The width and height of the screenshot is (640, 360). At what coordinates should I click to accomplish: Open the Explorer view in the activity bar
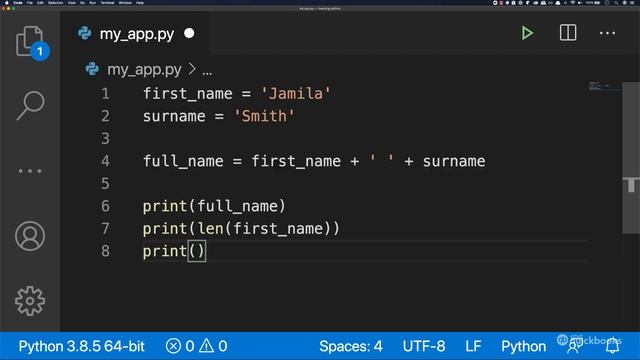[x=30, y=42]
